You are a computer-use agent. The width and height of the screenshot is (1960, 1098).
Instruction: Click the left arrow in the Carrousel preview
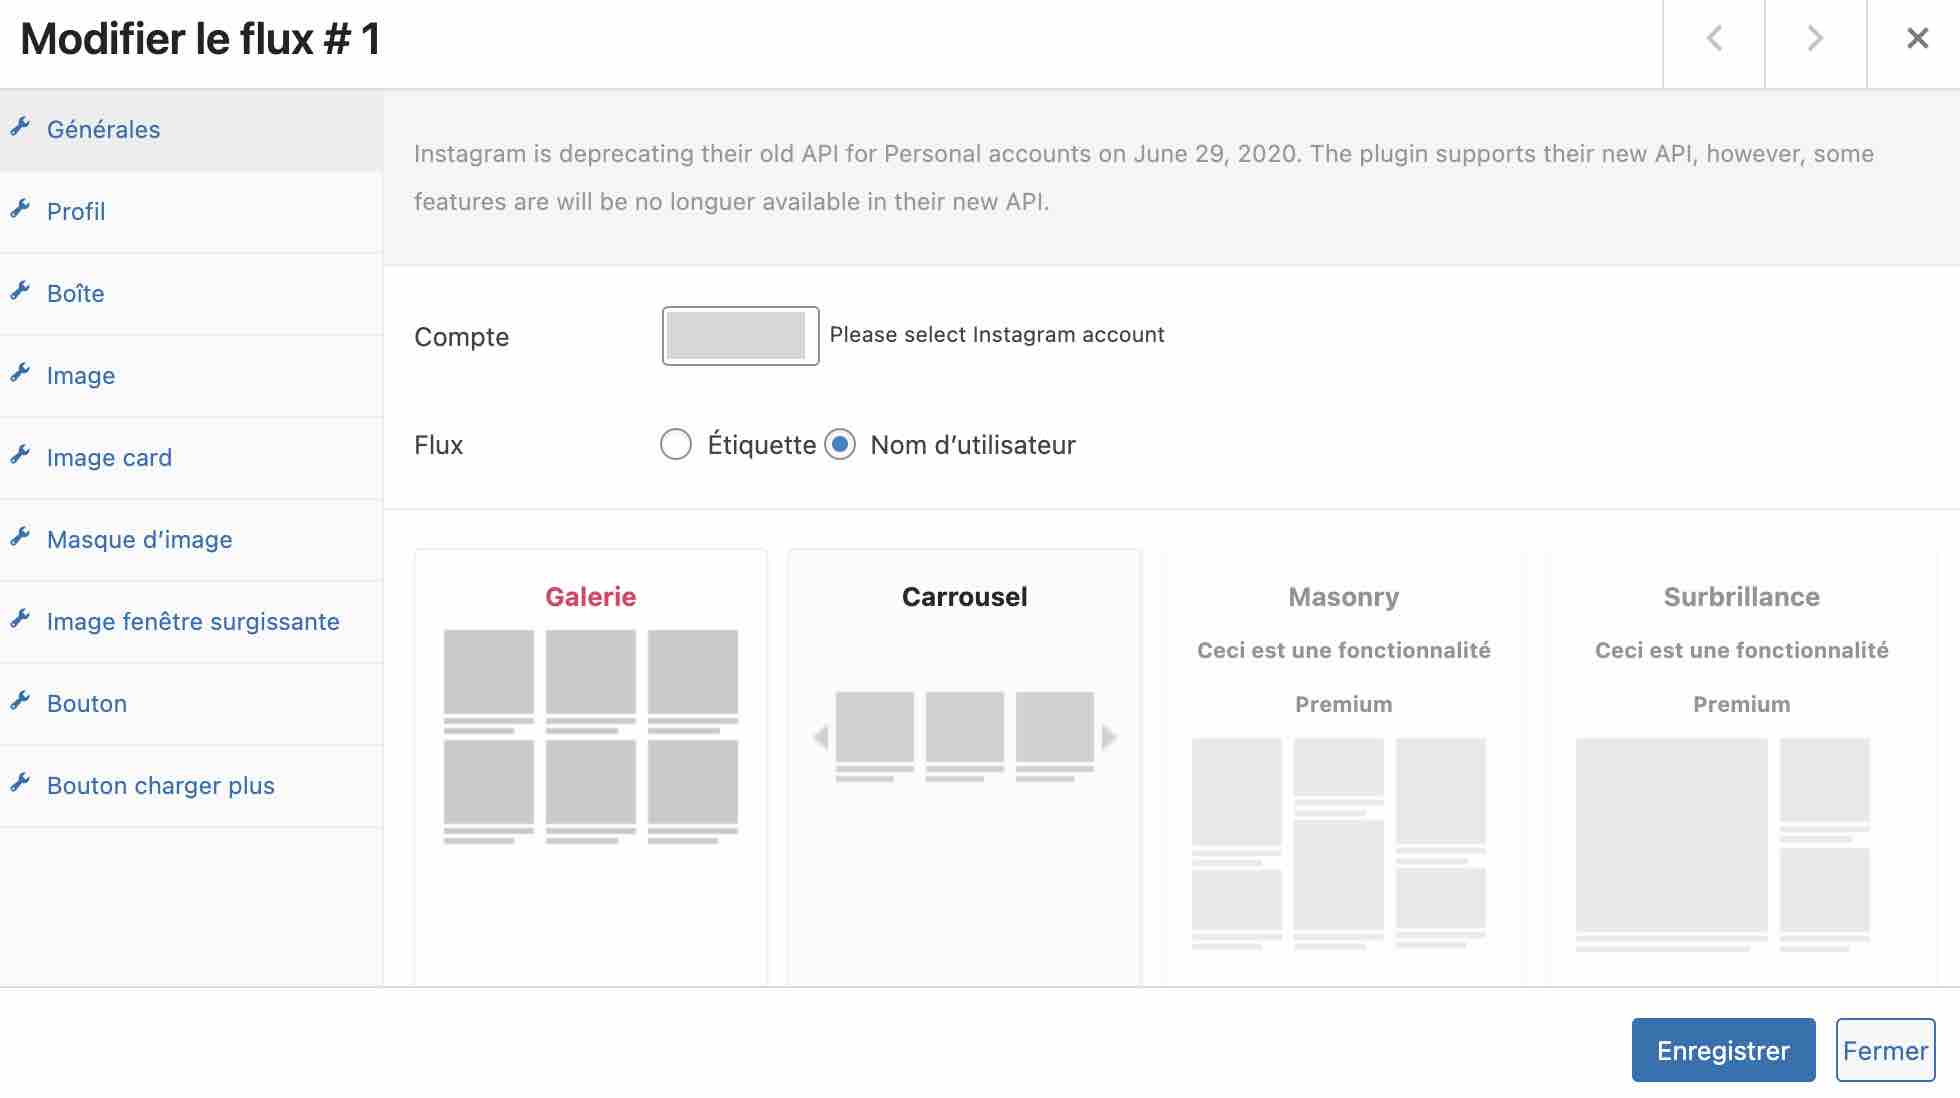(822, 737)
